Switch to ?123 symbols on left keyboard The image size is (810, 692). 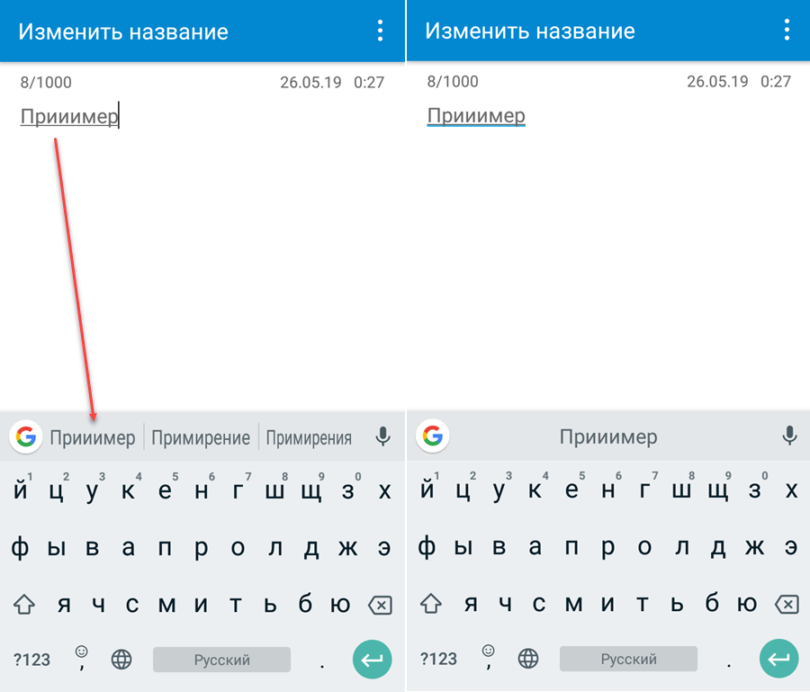tap(31, 659)
